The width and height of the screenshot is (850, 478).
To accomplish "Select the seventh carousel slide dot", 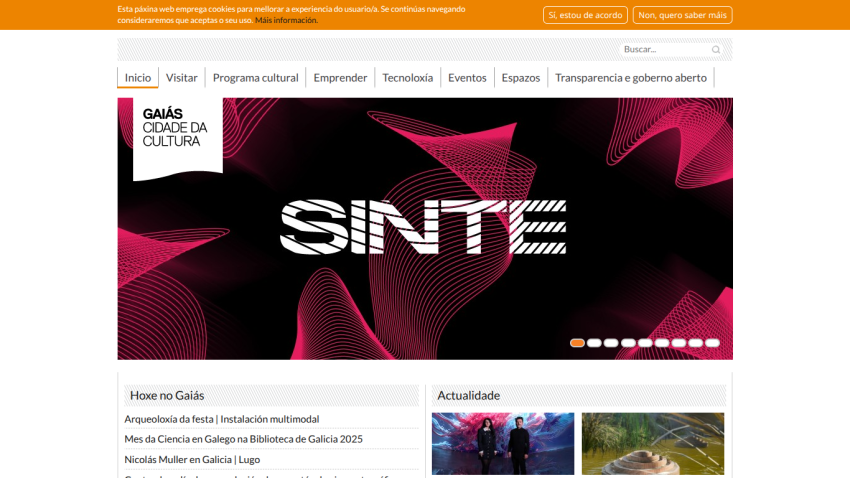I will (679, 343).
